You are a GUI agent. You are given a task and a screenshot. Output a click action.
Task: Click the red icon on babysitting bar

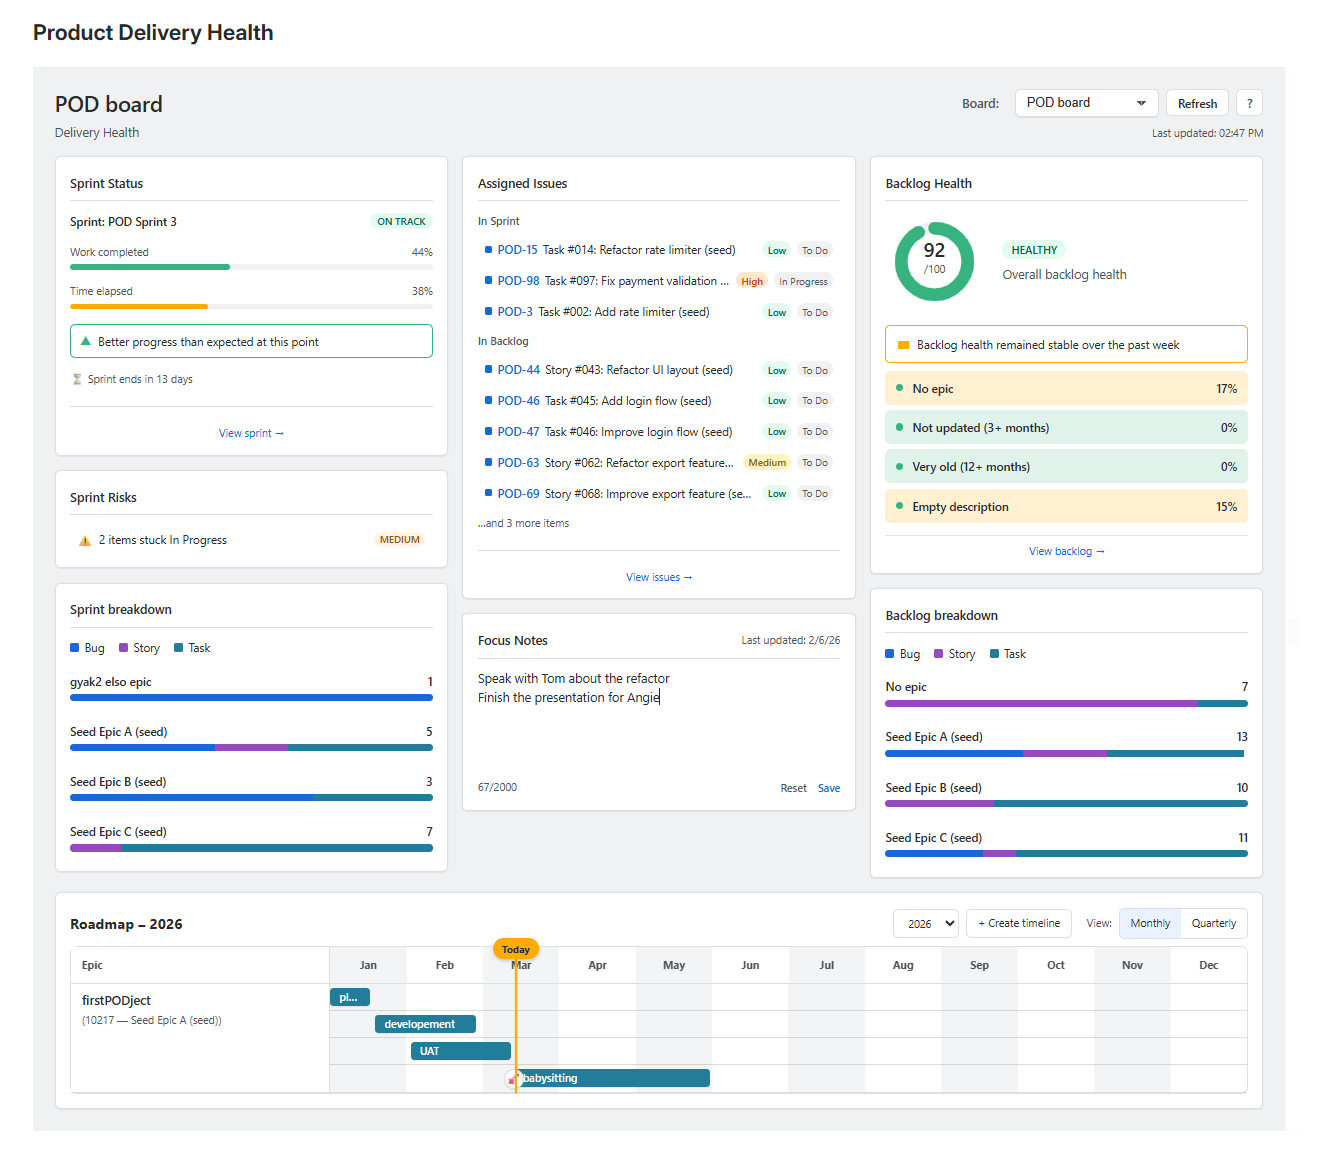513,1080
